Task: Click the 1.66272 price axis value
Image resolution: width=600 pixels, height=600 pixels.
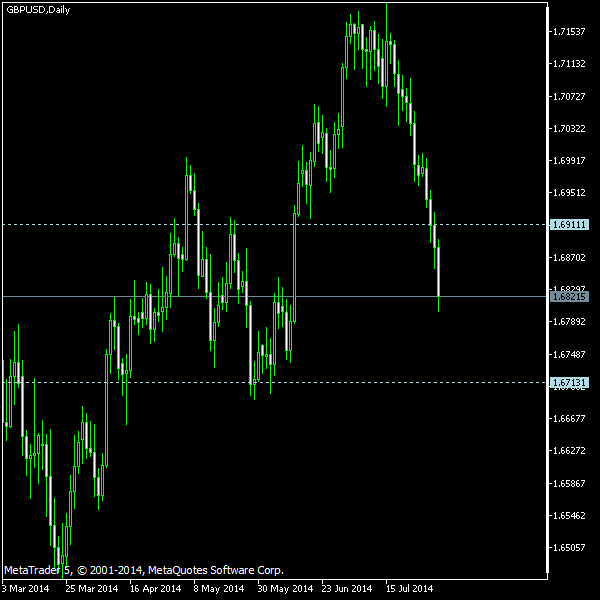Action: [569, 451]
